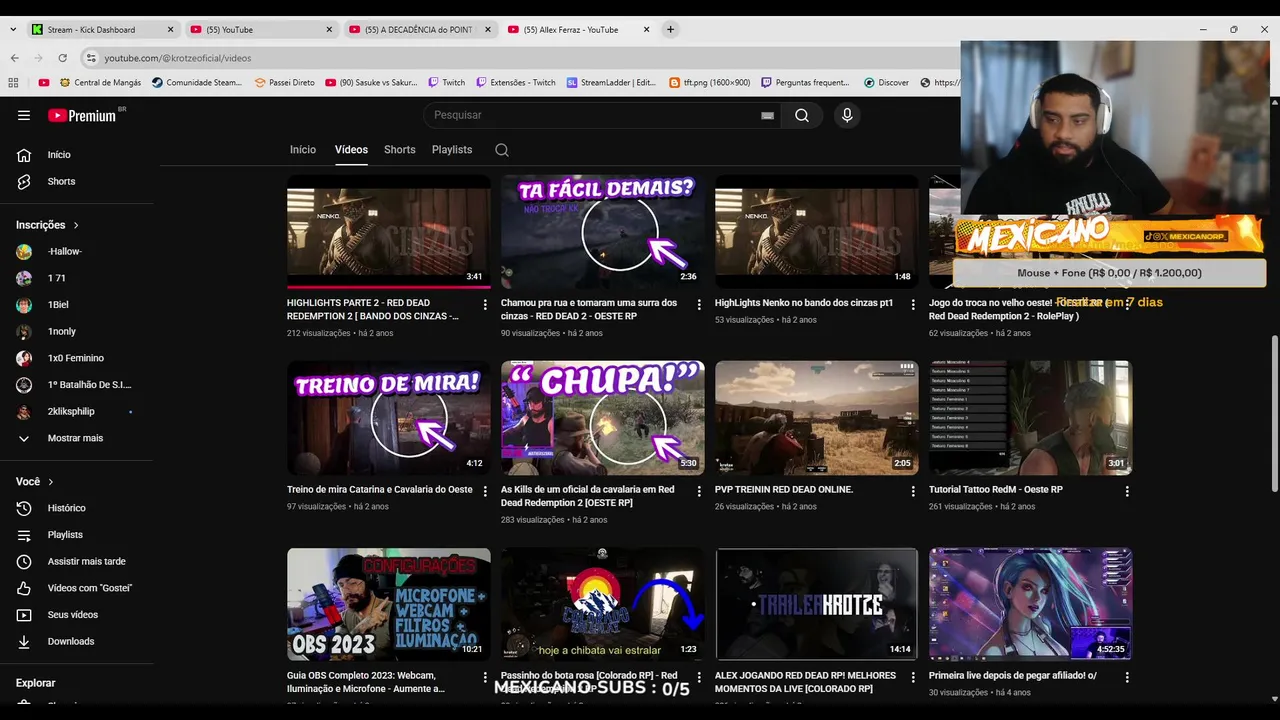Open options menu for As Kills de um oficial video
The height and width of the screenshot is (720, 1280).
699,491
